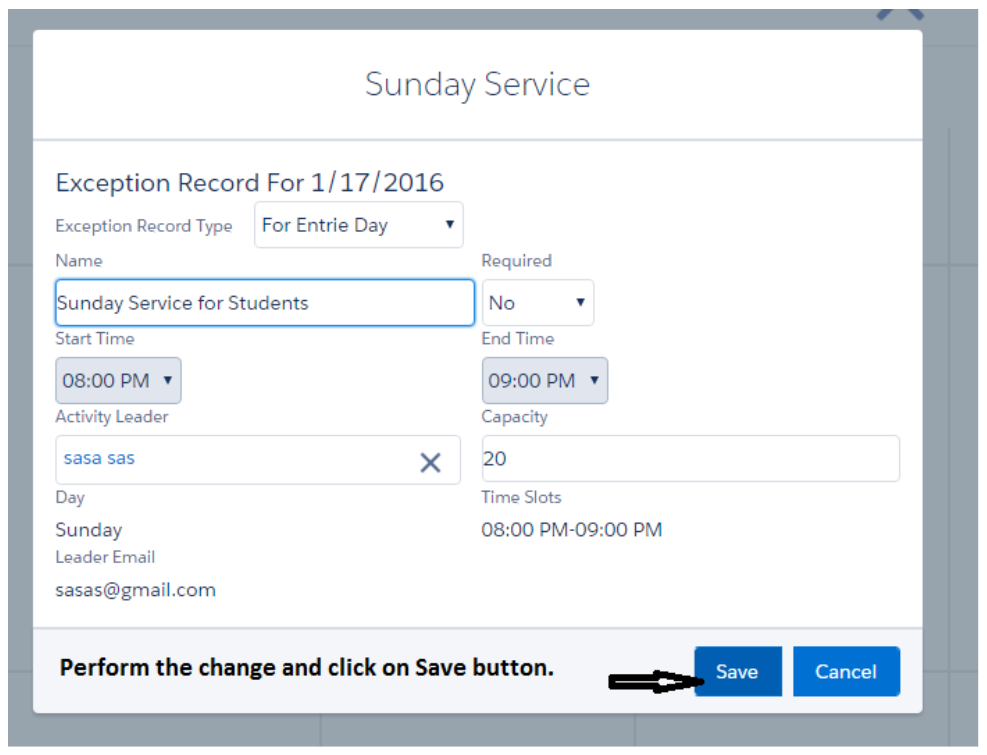Click the Name field containing Sunday Service for Students
Viewport: 987px width, 755px height.
pos(264,303)
